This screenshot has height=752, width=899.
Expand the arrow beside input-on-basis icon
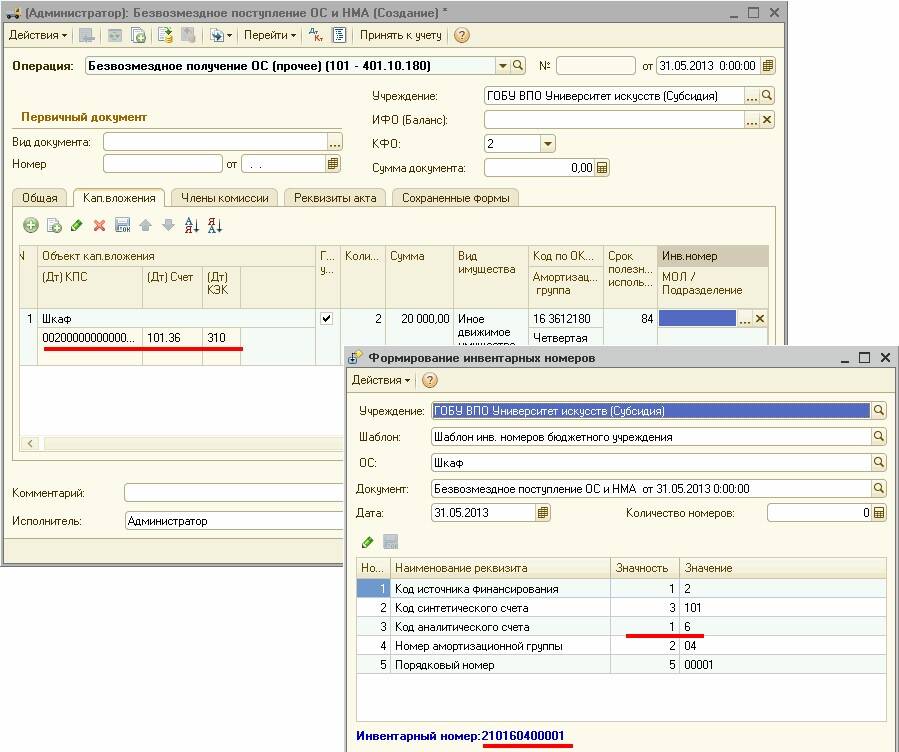[229, 36]
